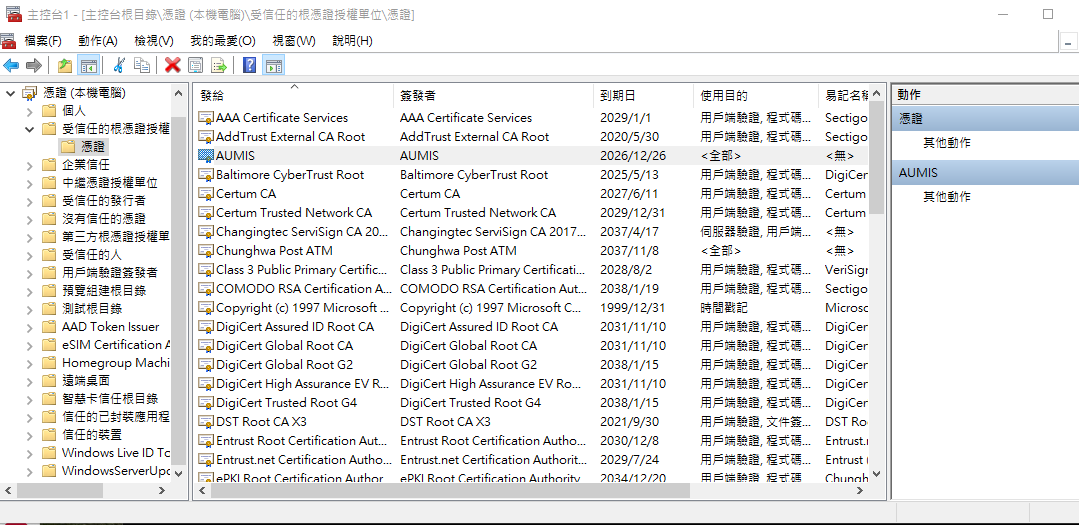The height and width of the screenshot is (525, 1079).
Task: Collapse the 受信任的根憑證授權 node
Action: point(29,129)
